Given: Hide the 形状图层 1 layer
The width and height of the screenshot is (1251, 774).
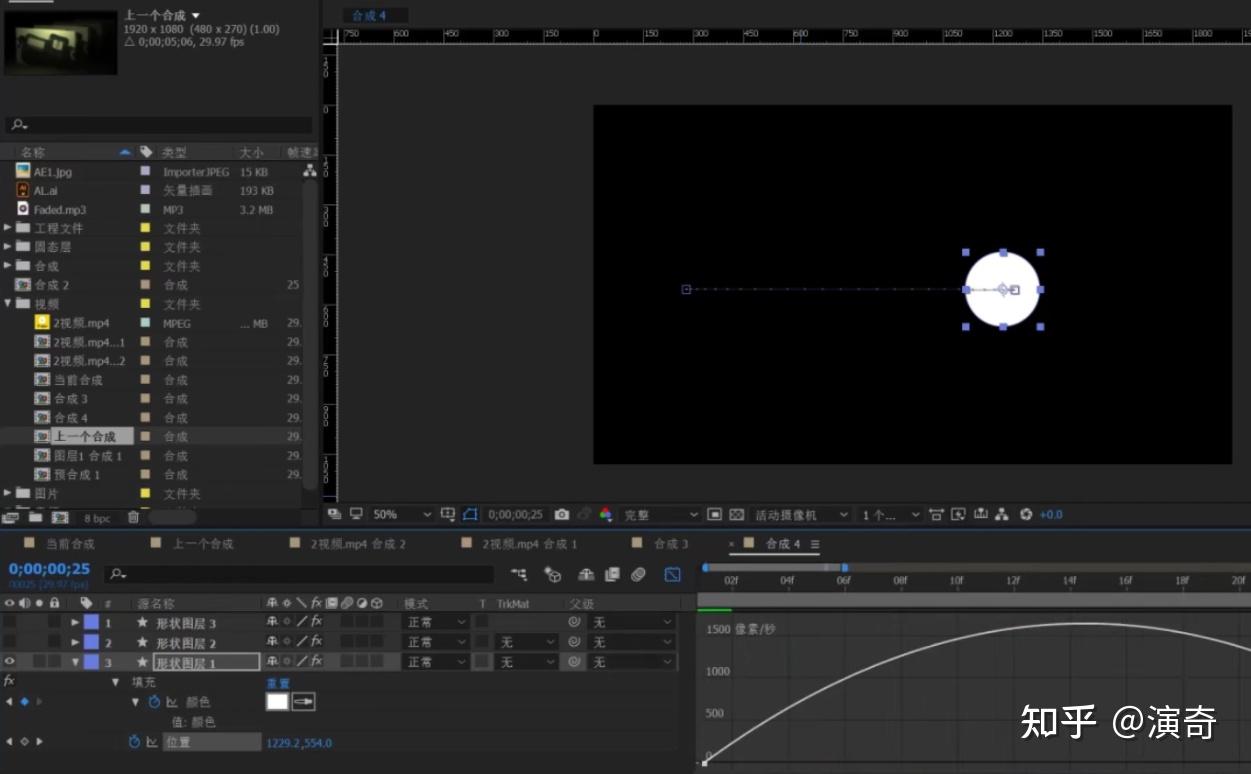Looking at the screenshot, I should coord(8,661).
